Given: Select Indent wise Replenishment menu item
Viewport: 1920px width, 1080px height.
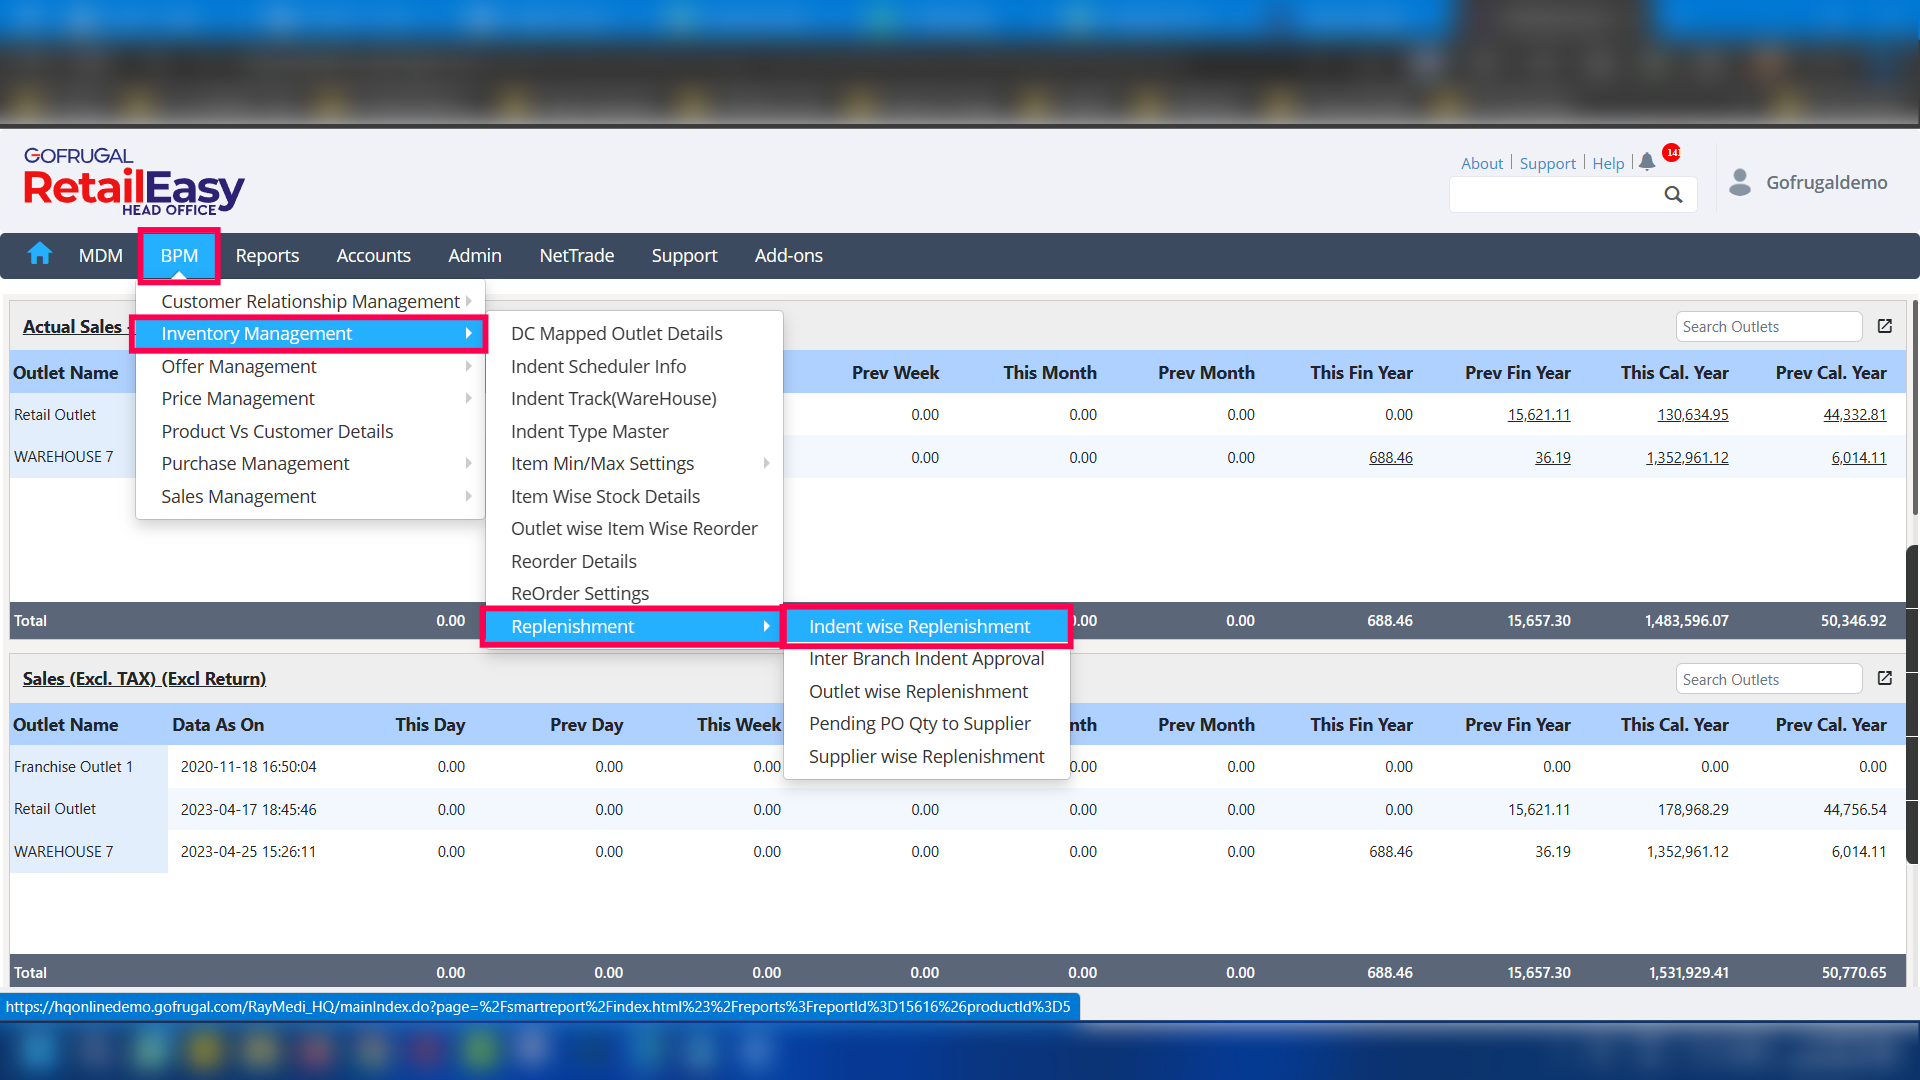Looking at the screenshot, I should coord(919,627).
